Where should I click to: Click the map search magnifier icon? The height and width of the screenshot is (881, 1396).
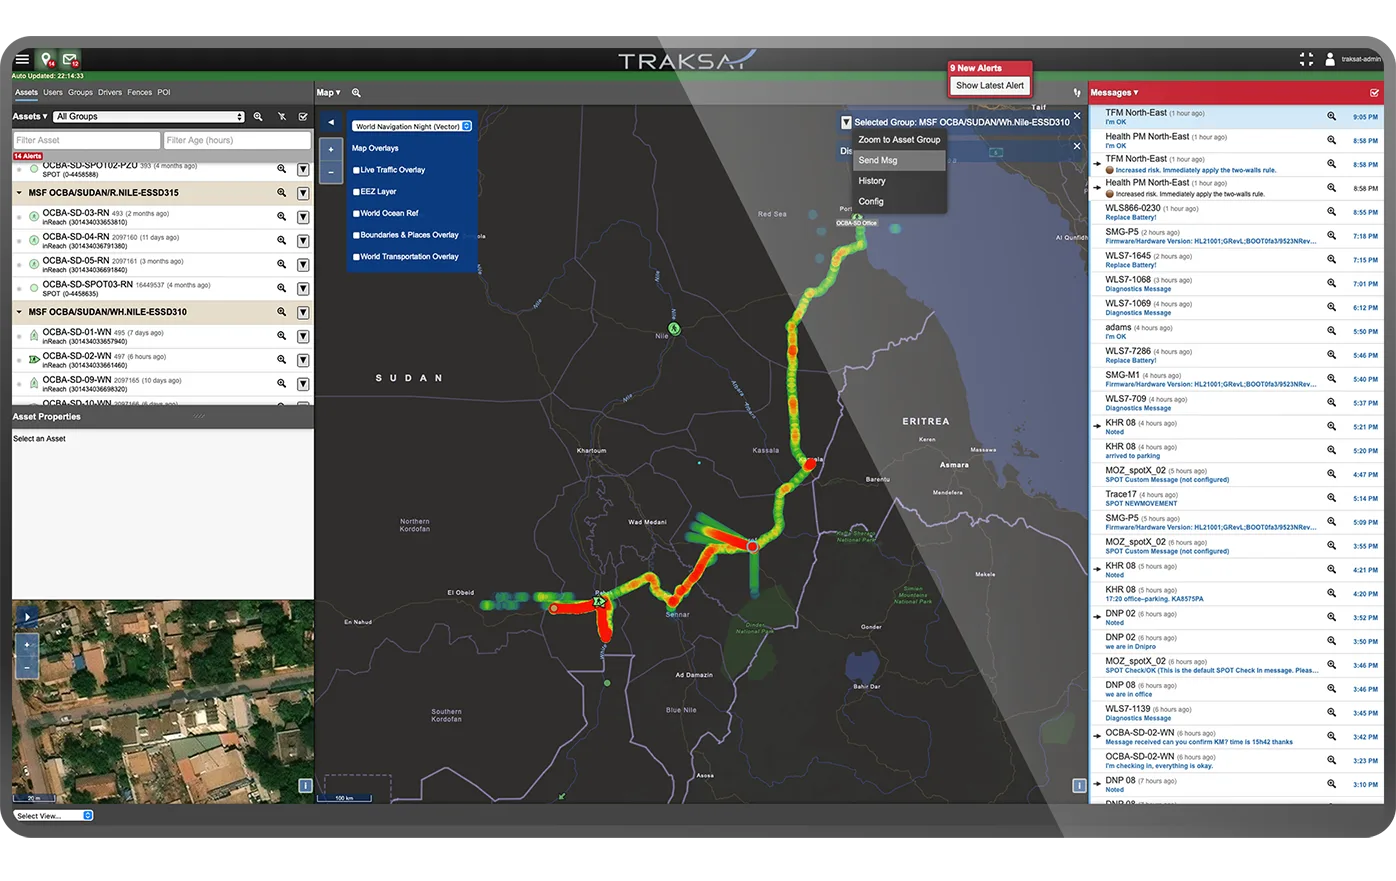pos(356,93)
